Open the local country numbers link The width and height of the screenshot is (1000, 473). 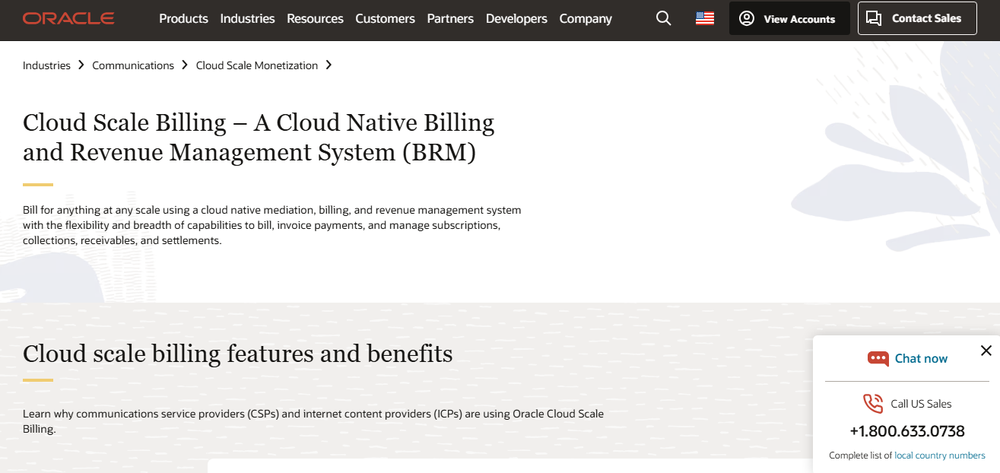pos(939,455)
